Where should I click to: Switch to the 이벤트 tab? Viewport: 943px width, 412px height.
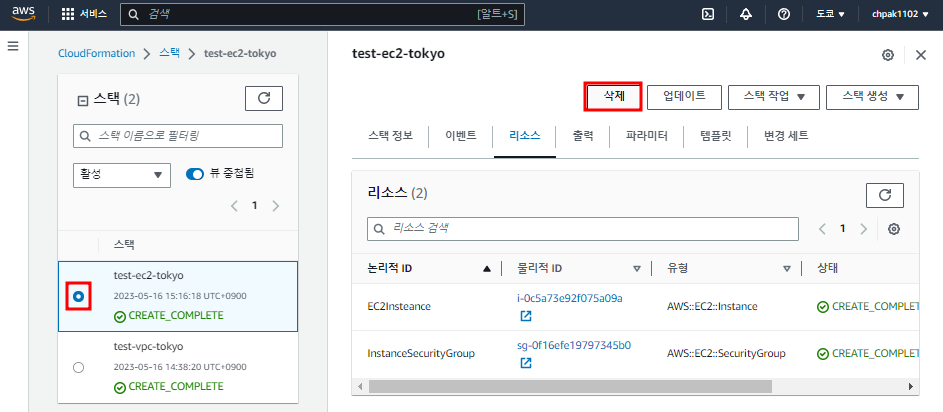pos(461,136)
